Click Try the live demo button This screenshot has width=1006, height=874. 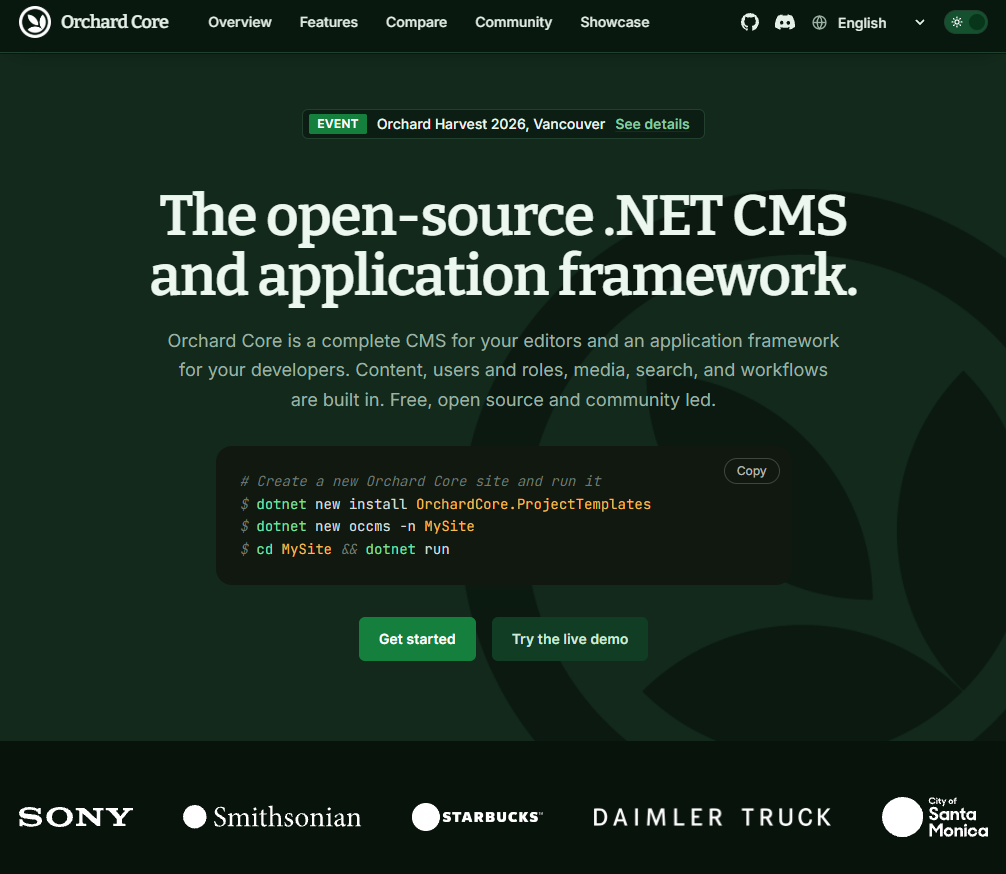click(570, 639)
